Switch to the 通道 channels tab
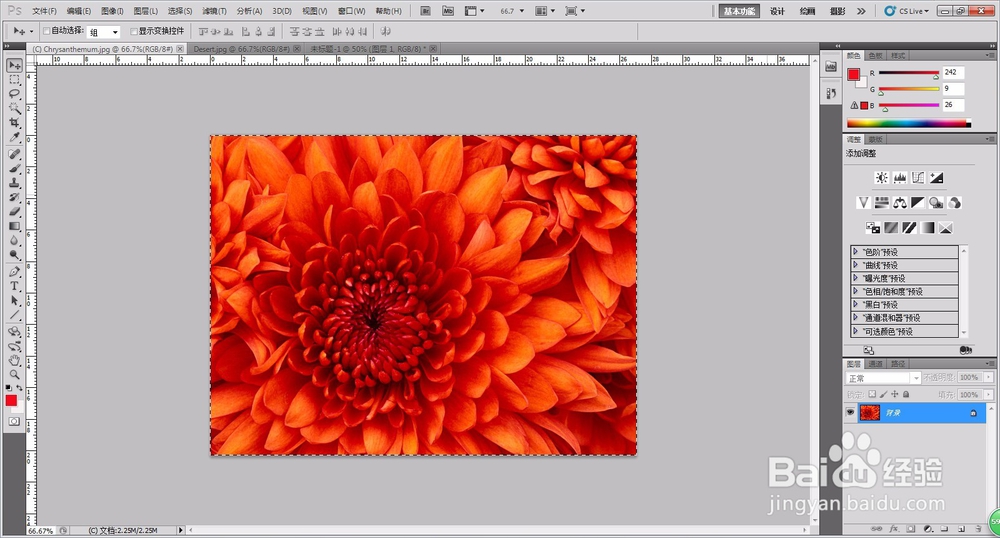 [875, 363]
